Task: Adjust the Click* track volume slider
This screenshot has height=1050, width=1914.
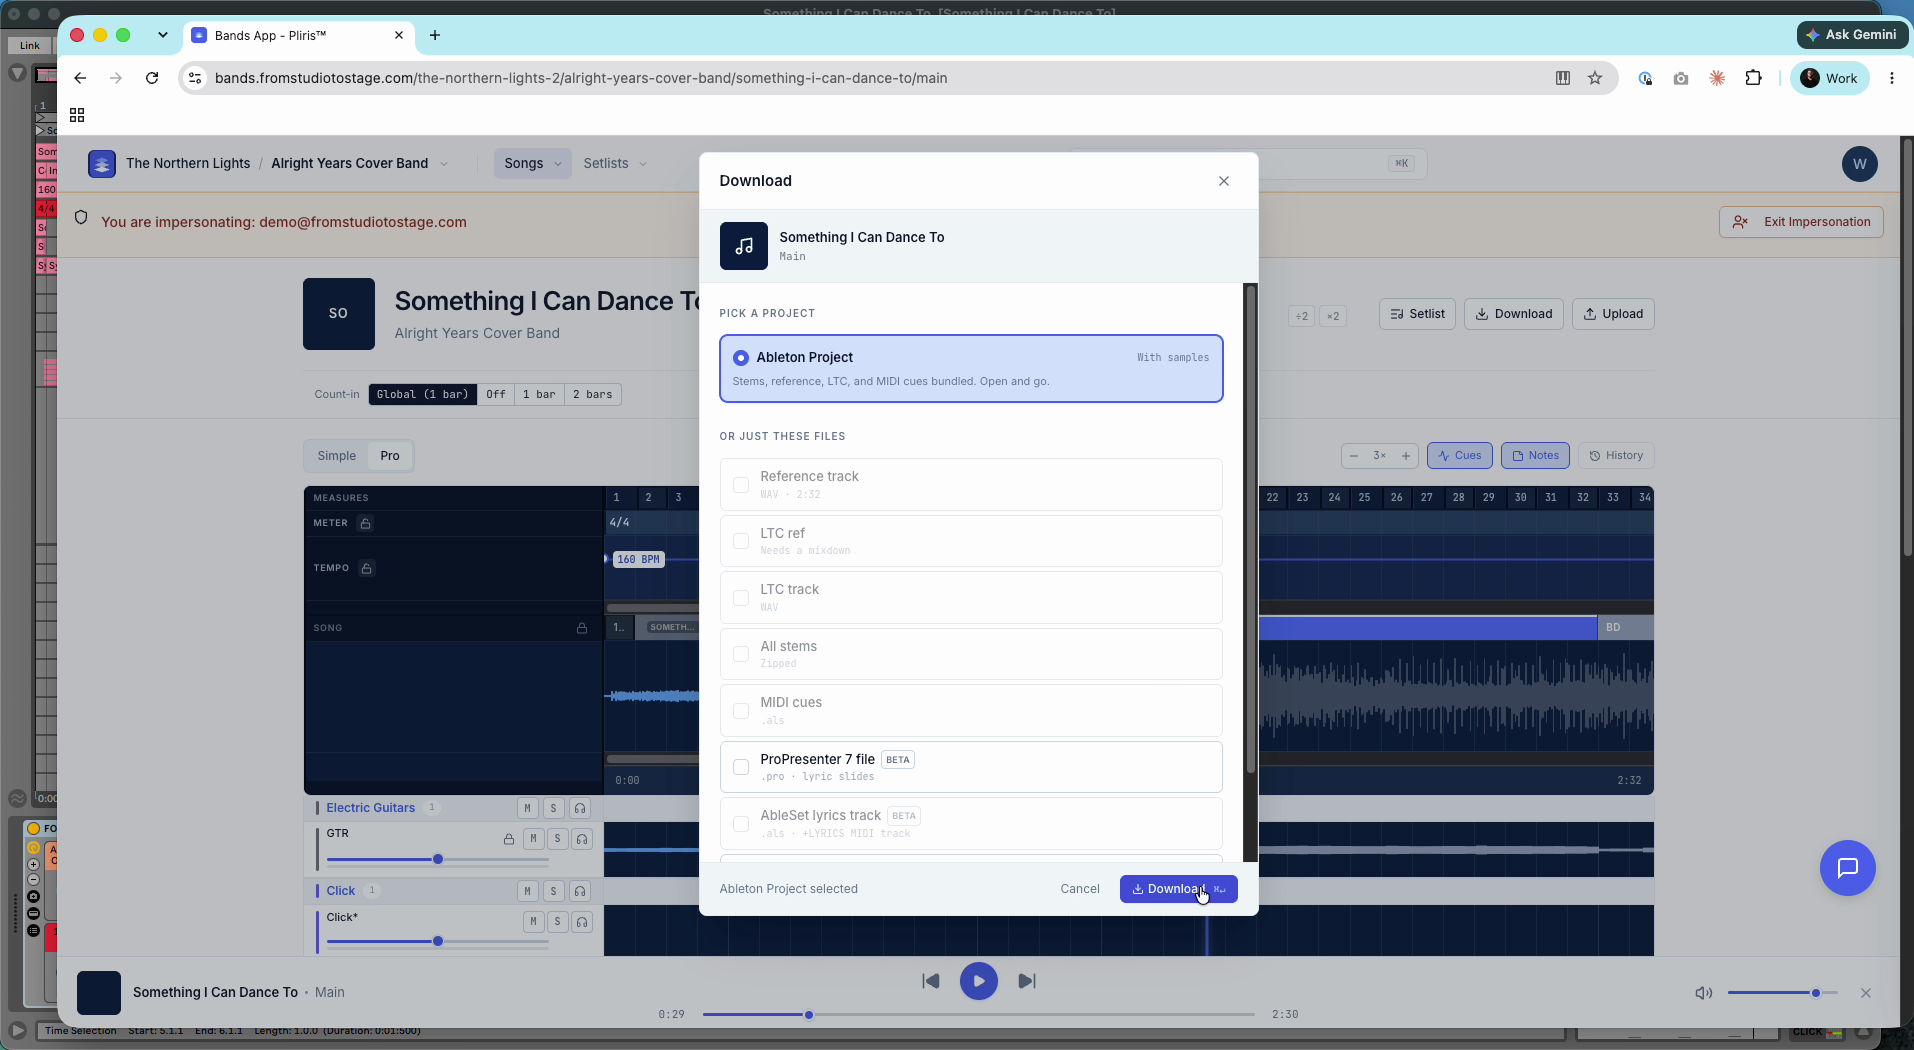Action: (438, 942)
